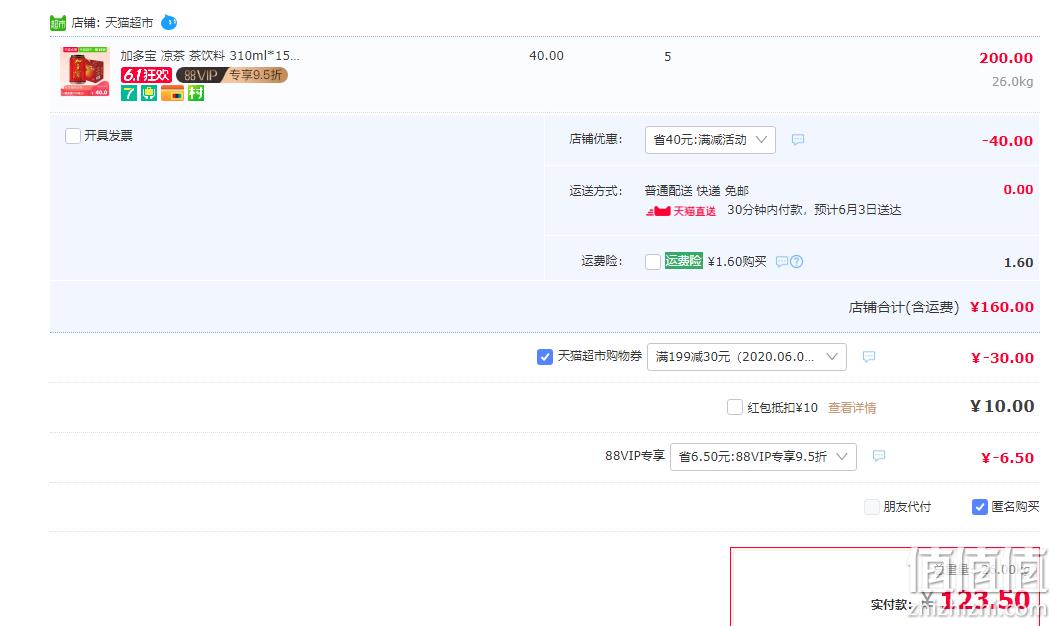Click the ¥160.00 store total

coord(1002,307)
